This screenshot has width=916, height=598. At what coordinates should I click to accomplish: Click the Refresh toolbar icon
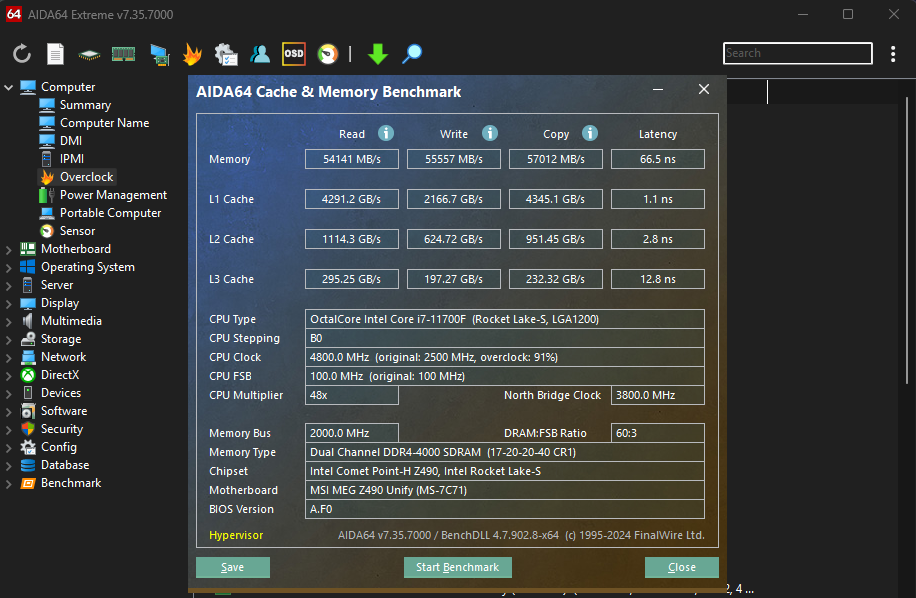click(x=22, y=54)
